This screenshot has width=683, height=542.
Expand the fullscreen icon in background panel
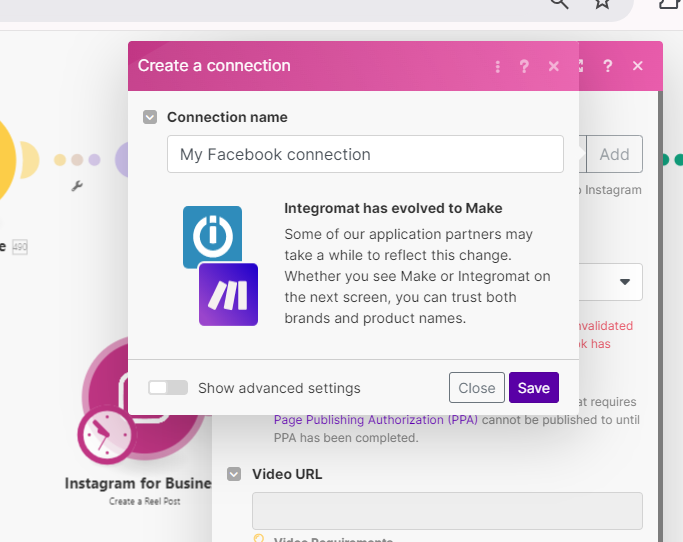(x=581, y=66)
